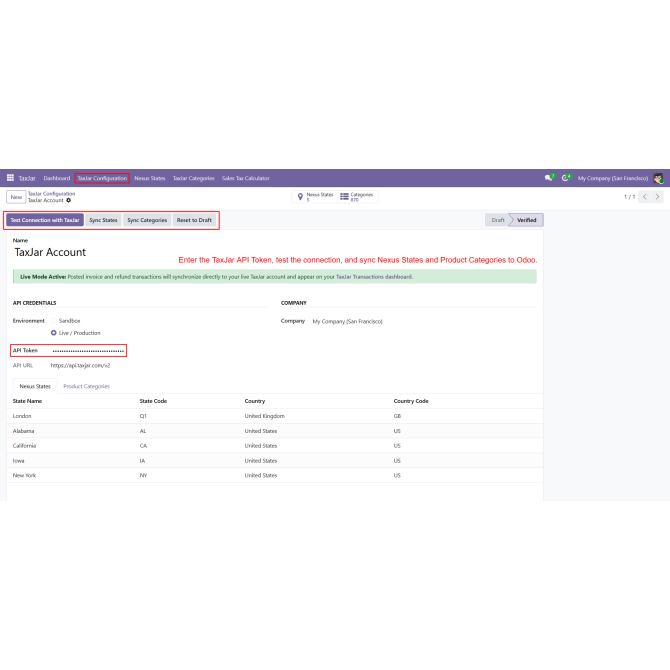The image size is (670, 670).
Task: Click the user avatar in the top bar
Action: [658, 178]
